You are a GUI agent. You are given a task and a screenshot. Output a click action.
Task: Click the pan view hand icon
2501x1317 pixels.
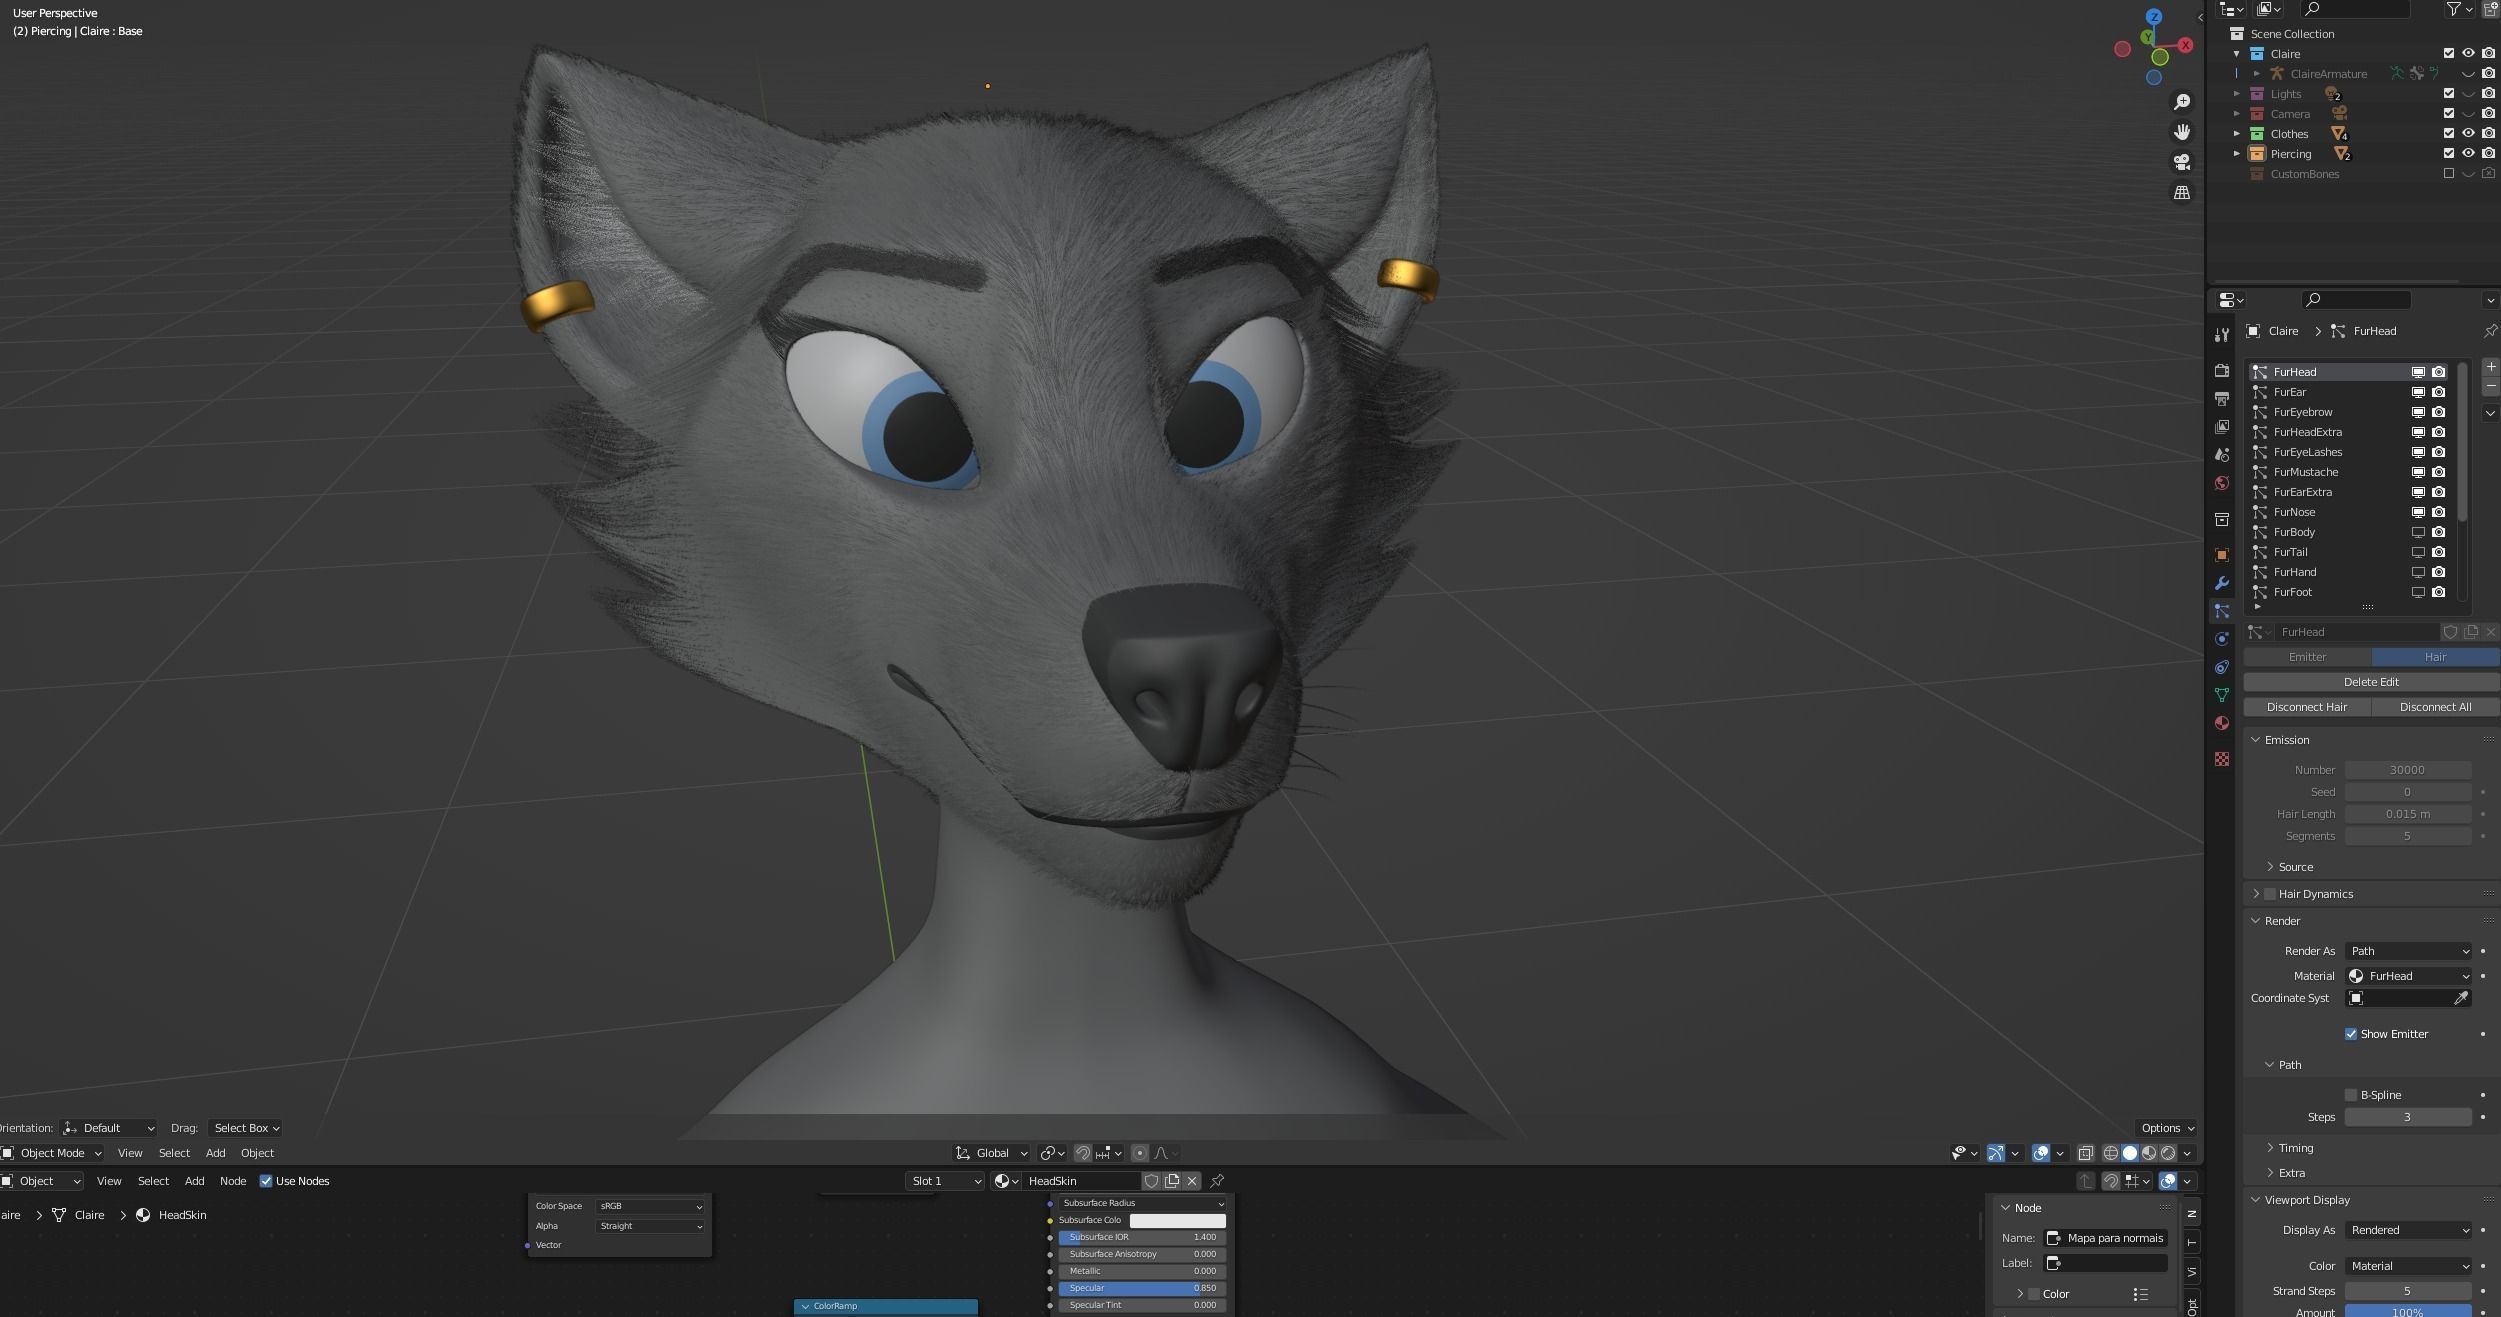(2182, 132)
